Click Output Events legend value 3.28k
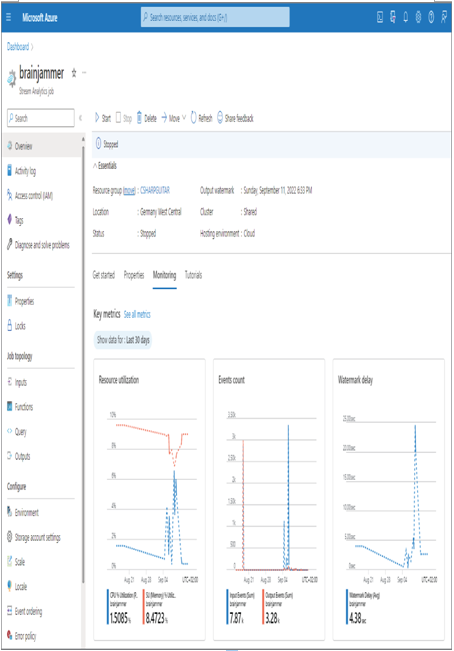Viewport: 454px width, 651px height. pyautogui.click(x=273, y=618)
